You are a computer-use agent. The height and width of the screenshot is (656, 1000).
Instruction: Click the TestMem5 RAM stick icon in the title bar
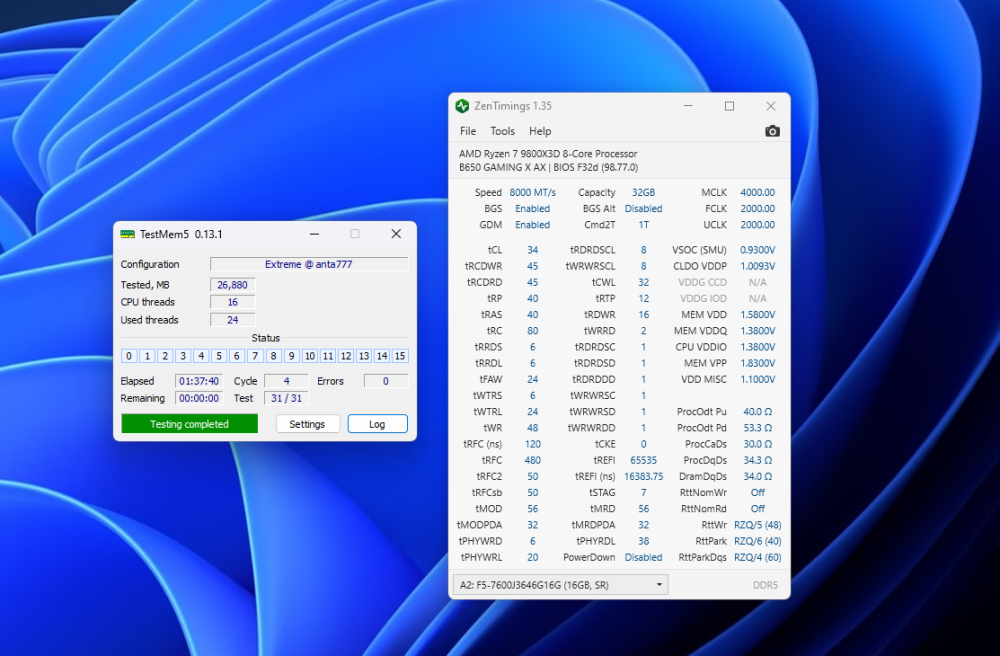[x=128, y=233]
